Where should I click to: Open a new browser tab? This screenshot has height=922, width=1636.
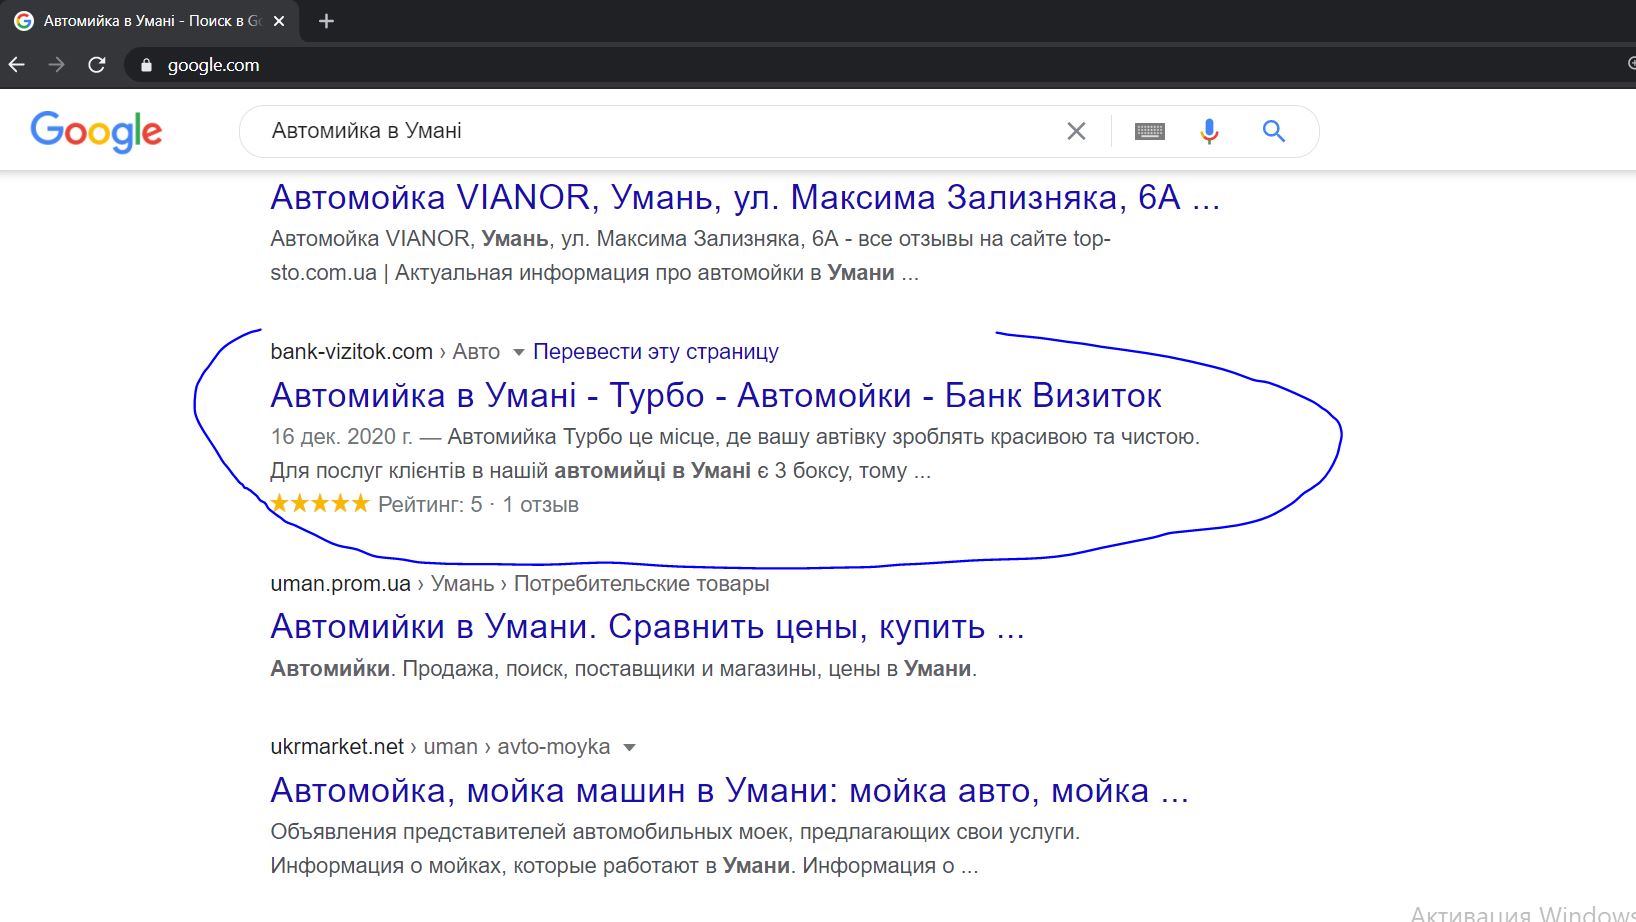tap(326, 21)
